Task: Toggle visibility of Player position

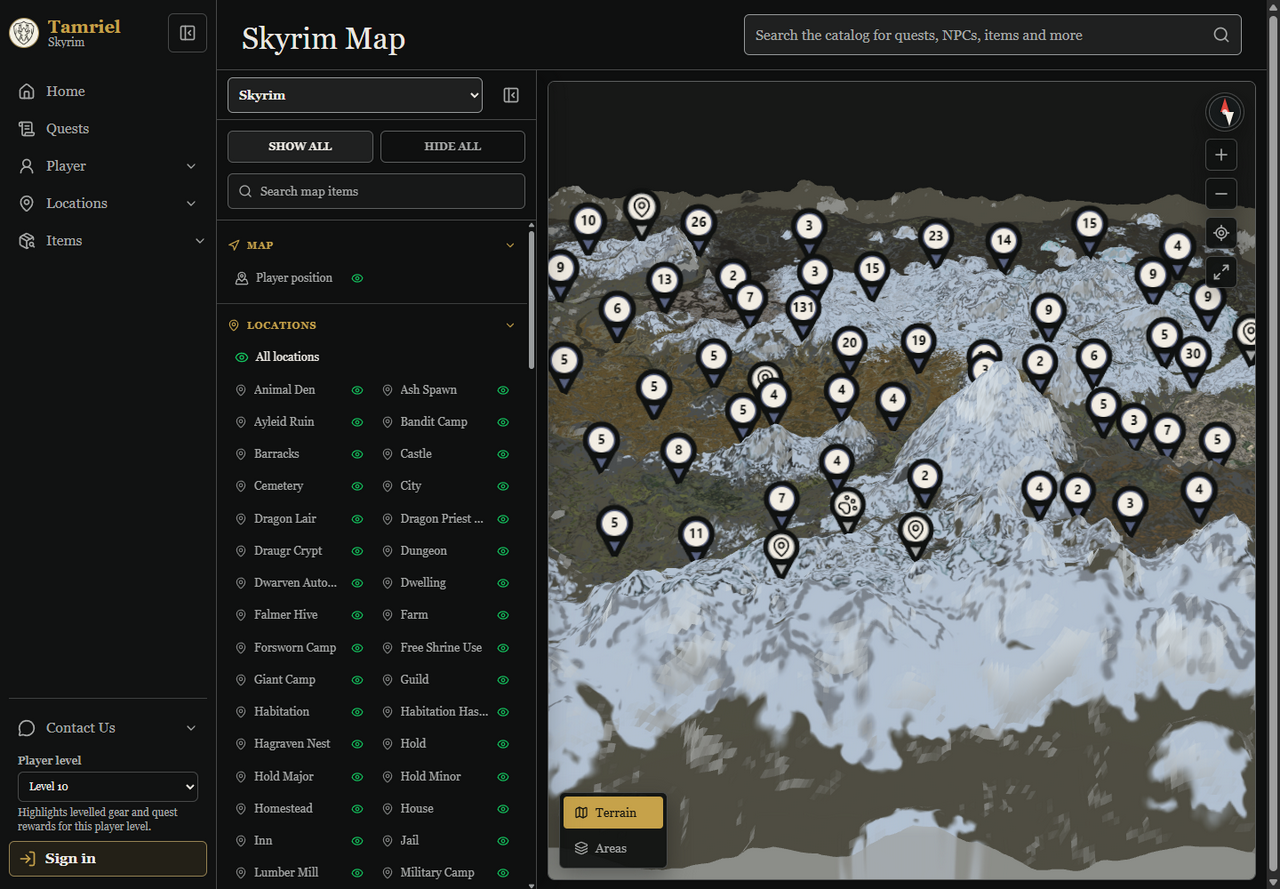Action: point(357,278)
